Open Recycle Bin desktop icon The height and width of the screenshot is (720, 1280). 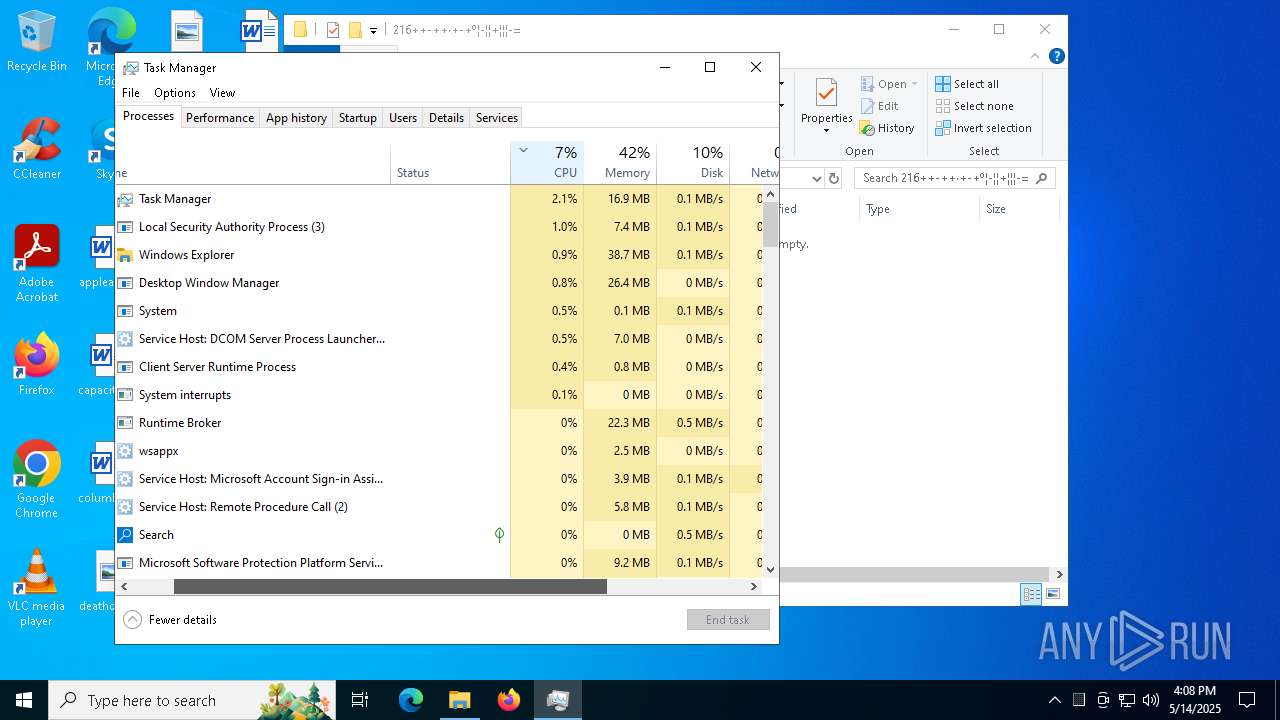pos(37,42)
